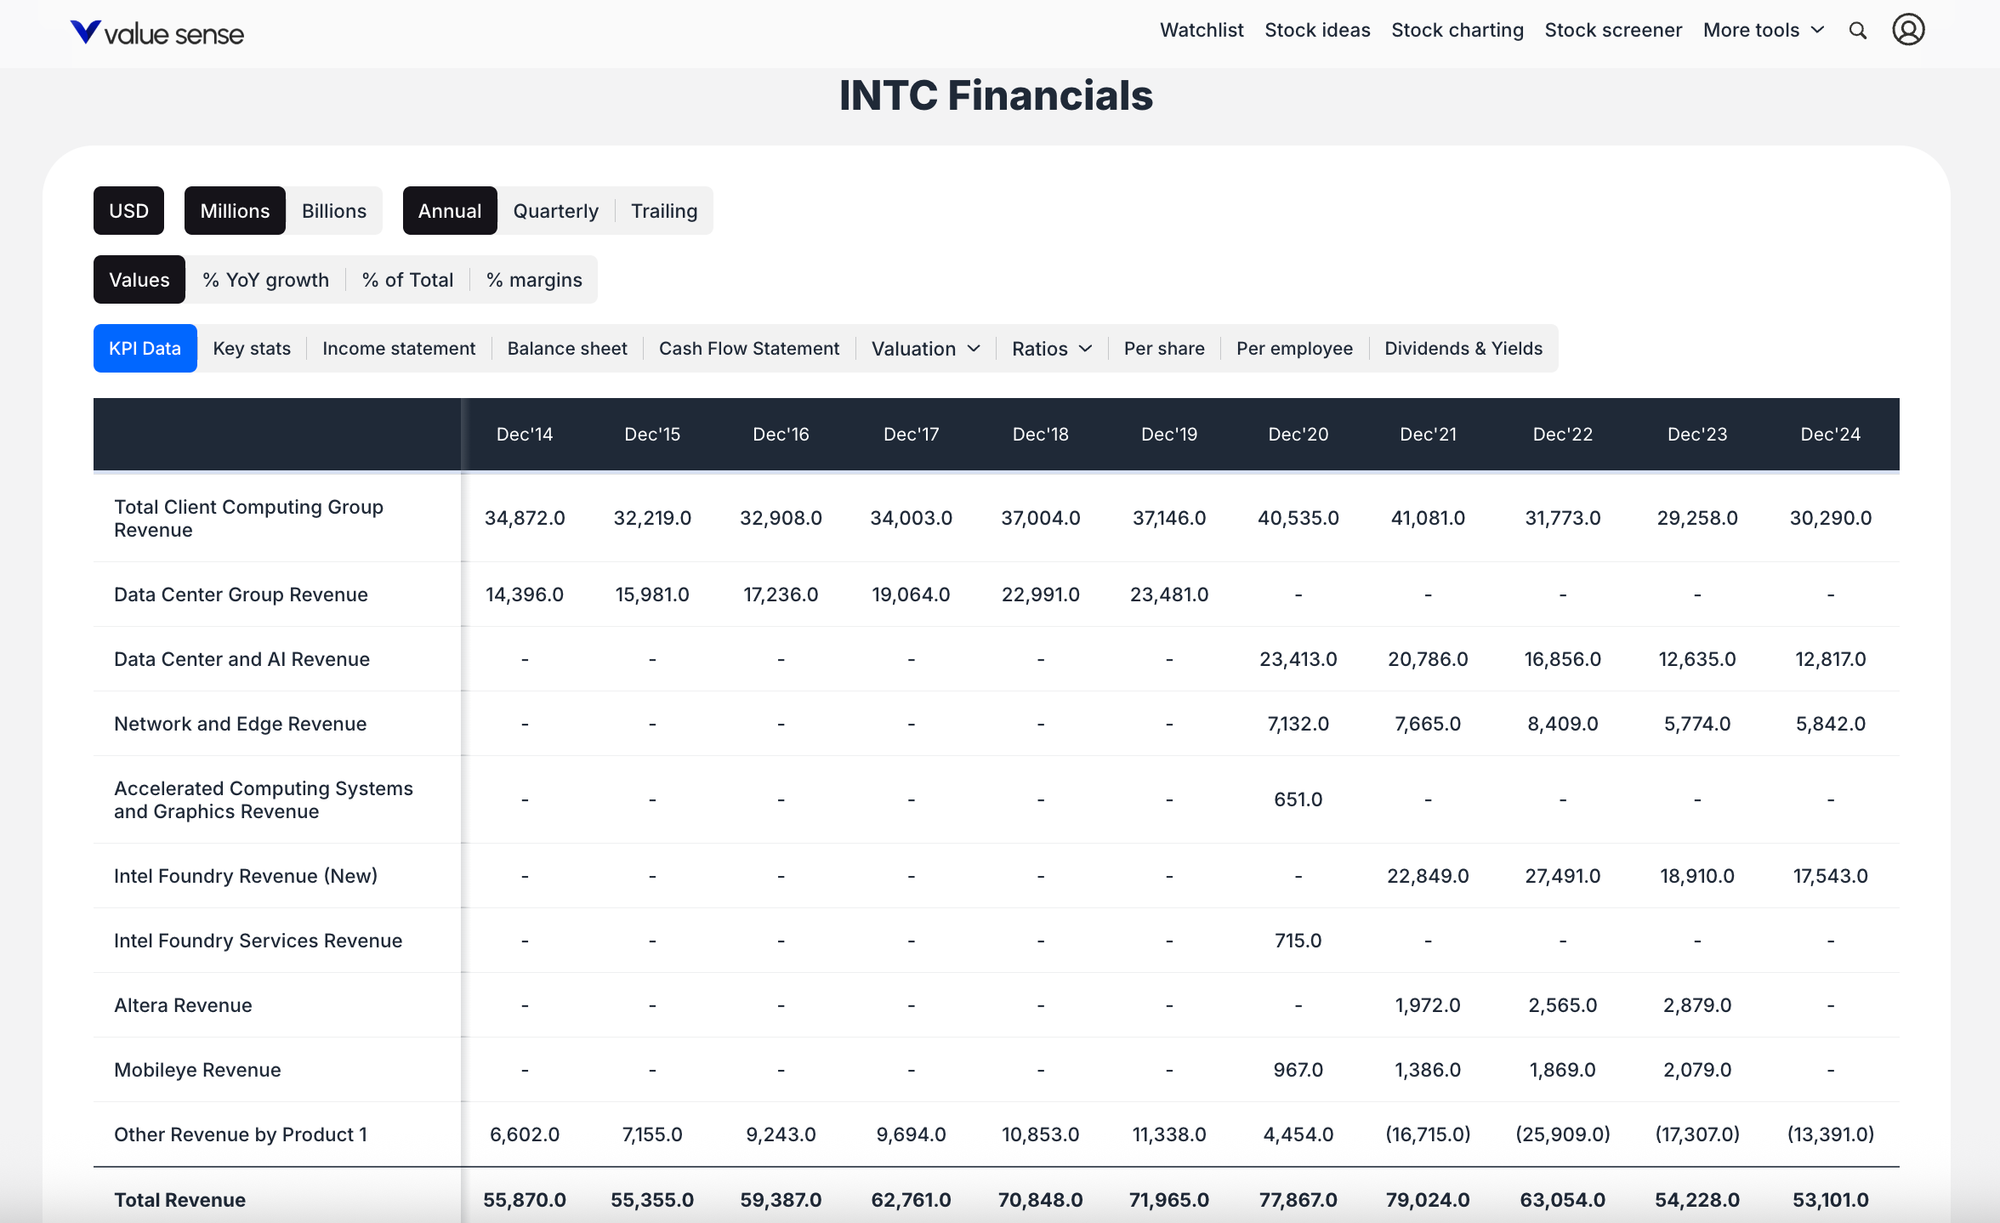Viewport: 2000px width, 1223px height.
Task: Open the Balance sheet tab
Action: [x=566, y=348]
